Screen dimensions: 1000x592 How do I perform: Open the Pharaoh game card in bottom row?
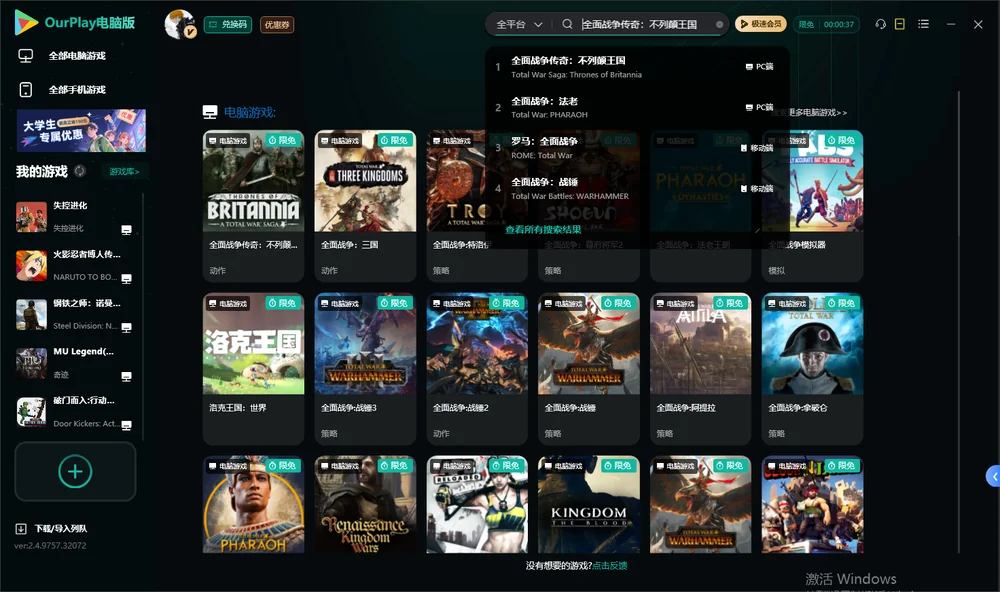253,504
